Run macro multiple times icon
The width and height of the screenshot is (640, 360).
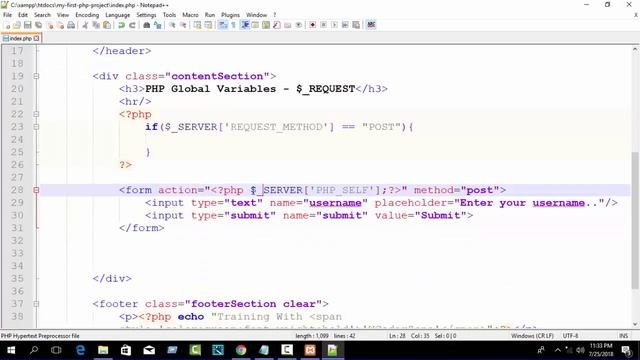(345, 25)
